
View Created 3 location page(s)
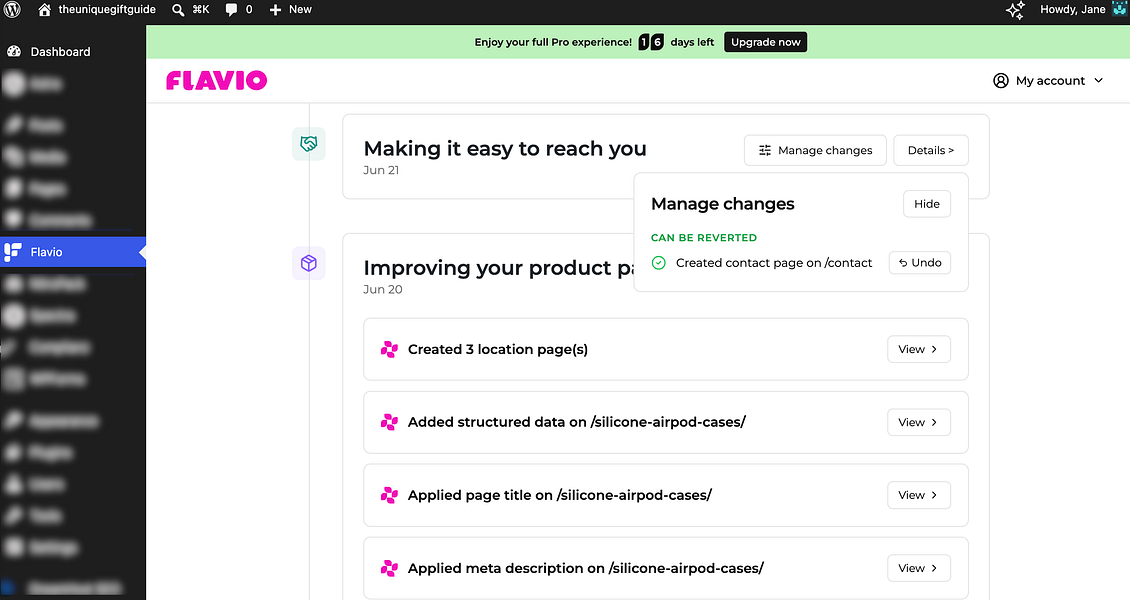pyautogui.click(x=918, y=349)
